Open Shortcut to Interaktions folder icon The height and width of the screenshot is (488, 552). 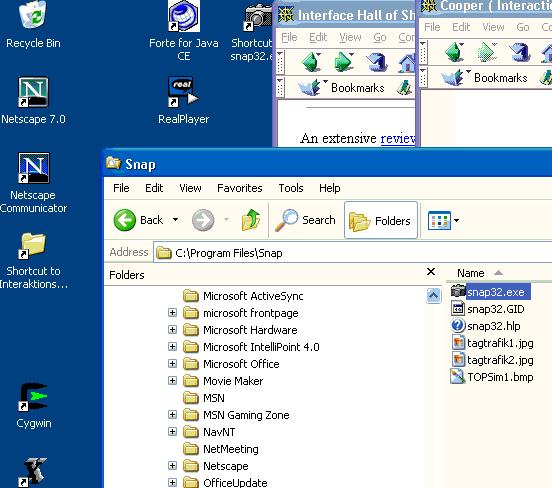tap(33, 261)
